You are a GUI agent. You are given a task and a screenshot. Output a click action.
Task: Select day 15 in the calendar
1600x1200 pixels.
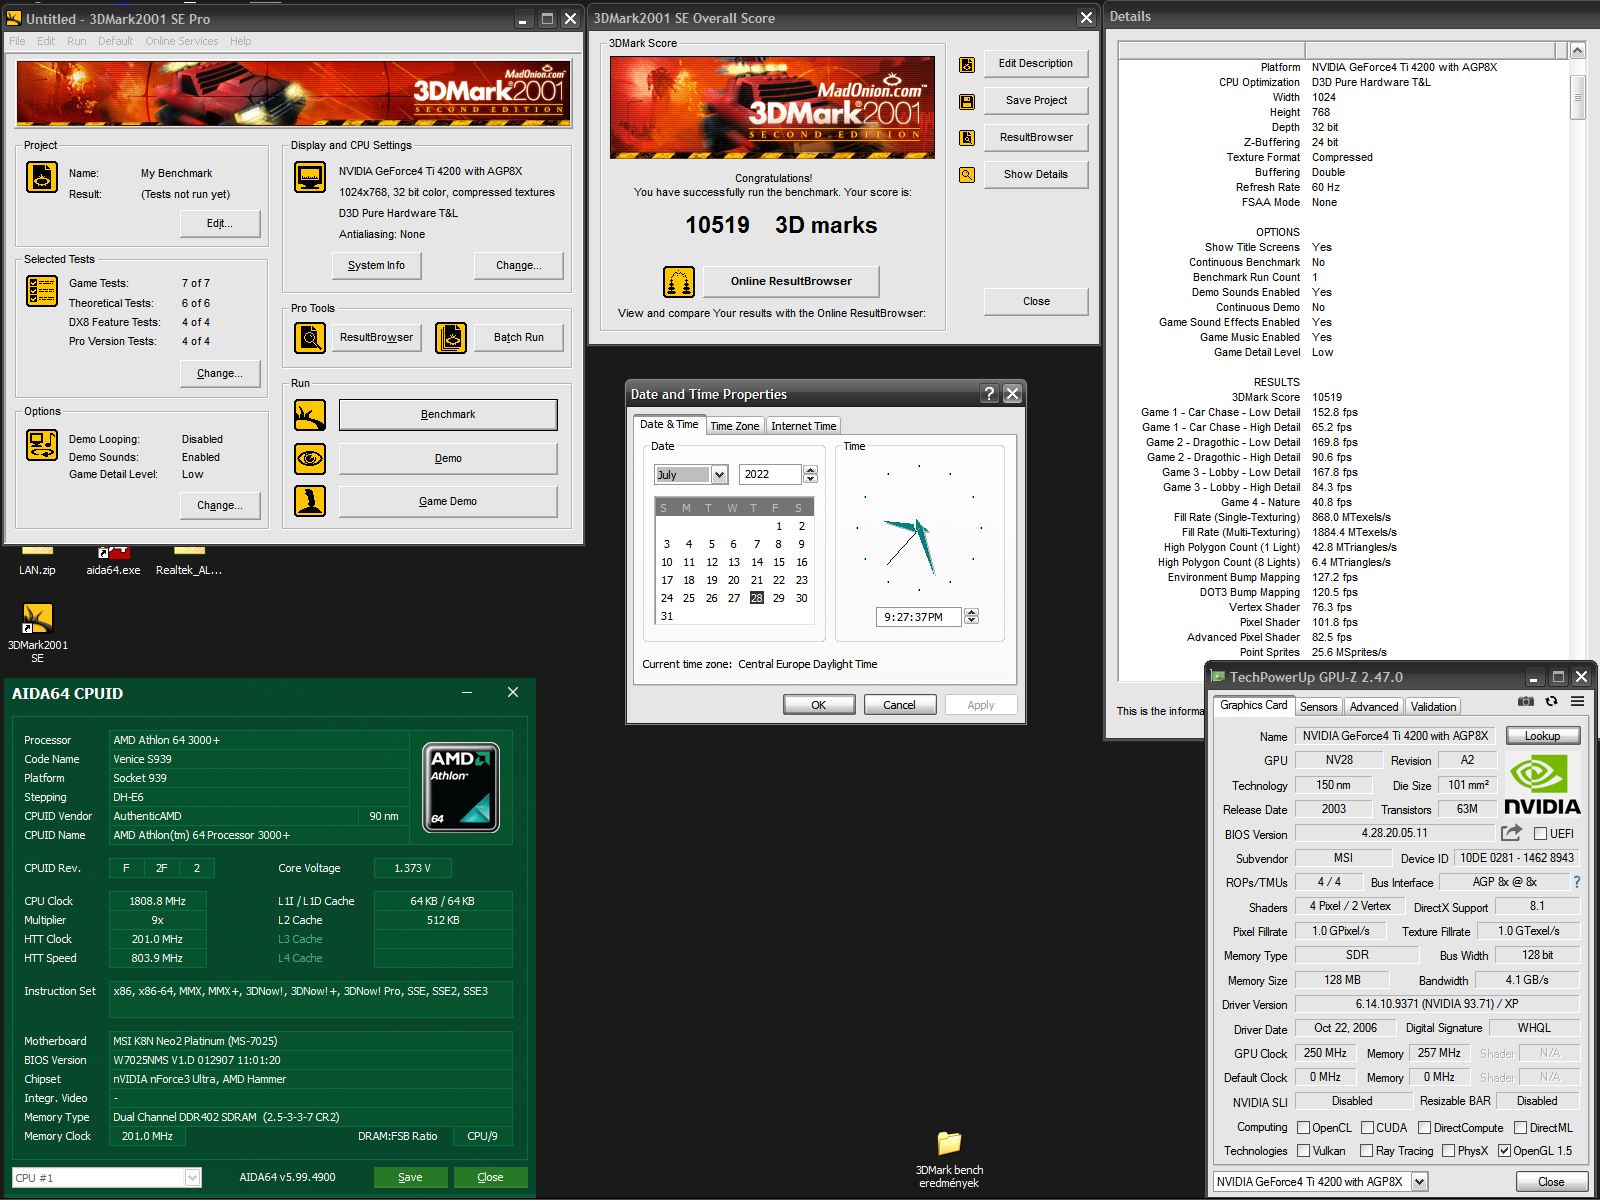(x=779, y=562)
